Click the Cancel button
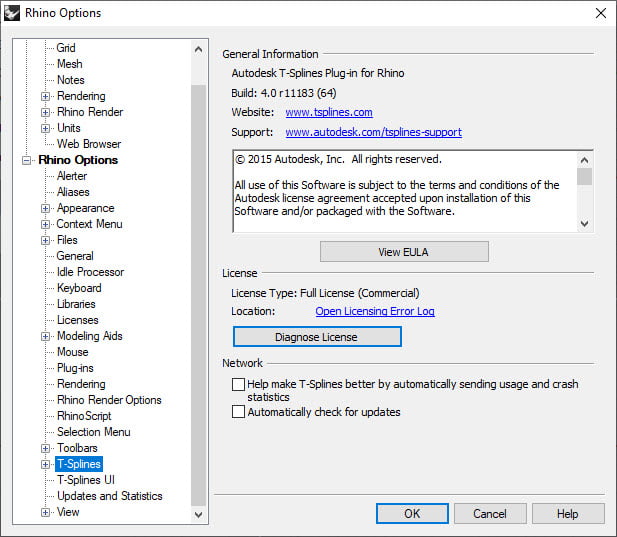 490,514
